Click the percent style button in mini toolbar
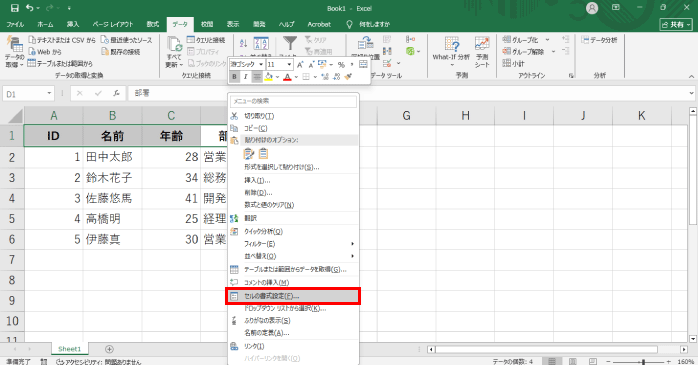The image size is (698, 365). [x=341, y=65]
